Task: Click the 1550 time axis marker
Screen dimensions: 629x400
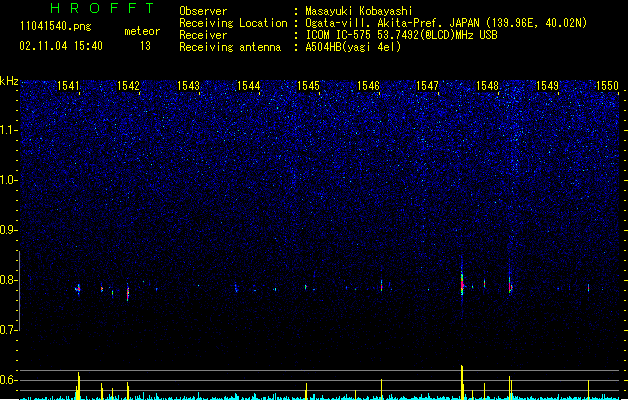Action: pyautogui.click(x=607, y=86)
